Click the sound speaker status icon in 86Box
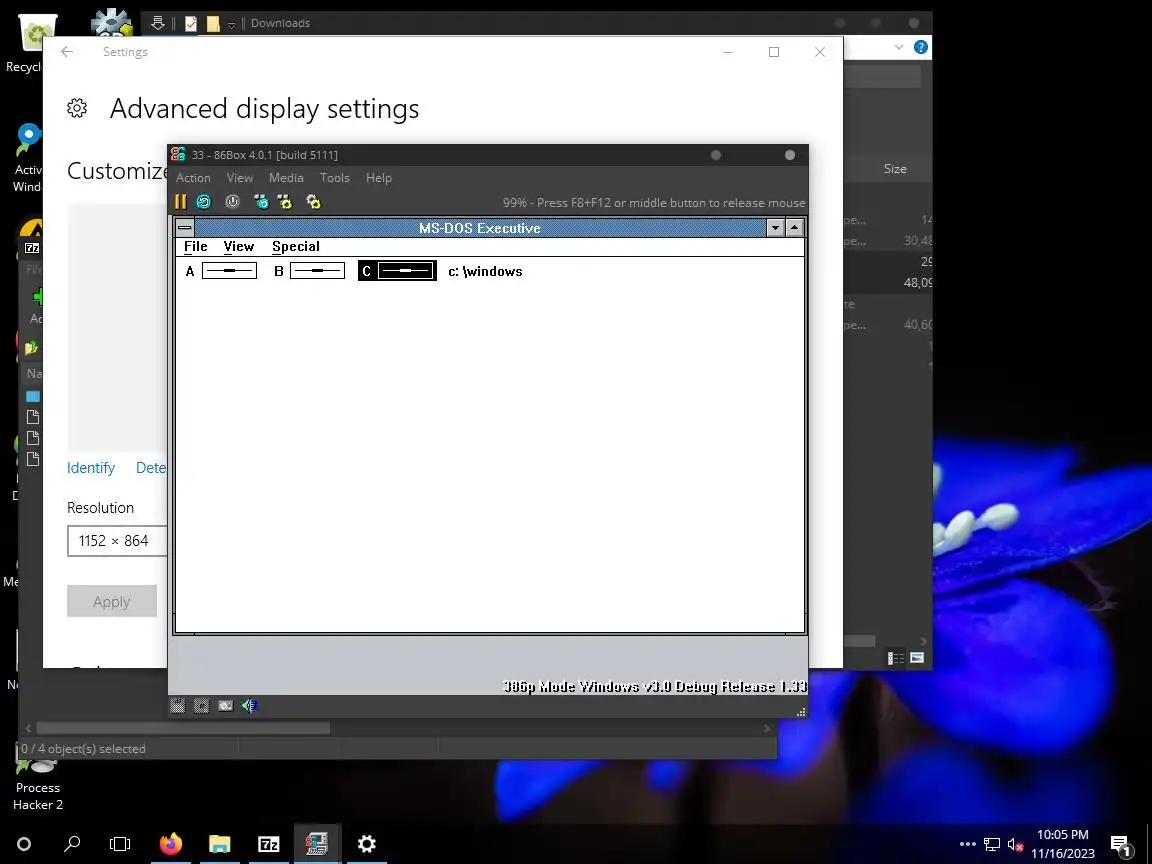Image resolution: width=1152 pixels, height=864 pixels. pos(250,706)
